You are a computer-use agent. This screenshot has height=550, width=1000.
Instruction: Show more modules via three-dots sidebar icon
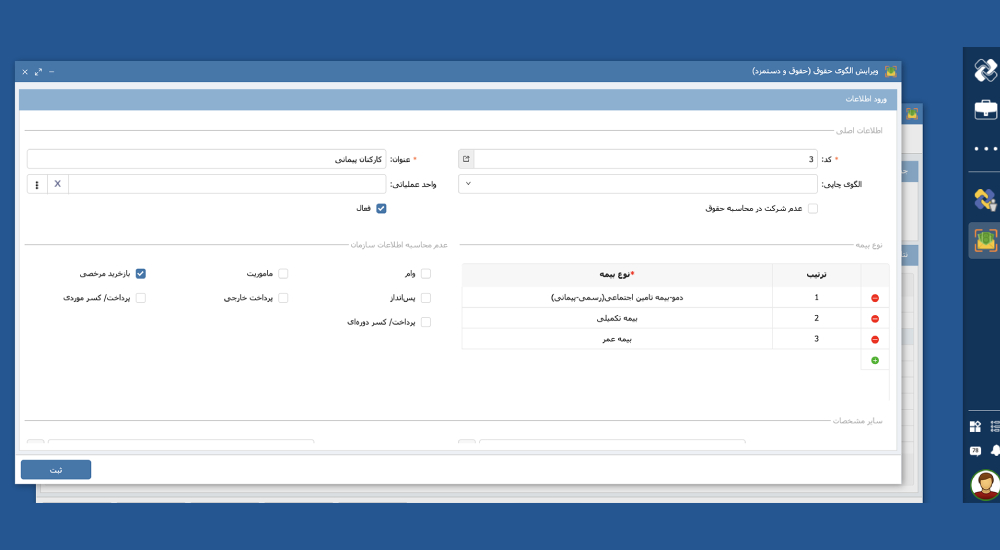pyautogui.click(x=985, y=149)
